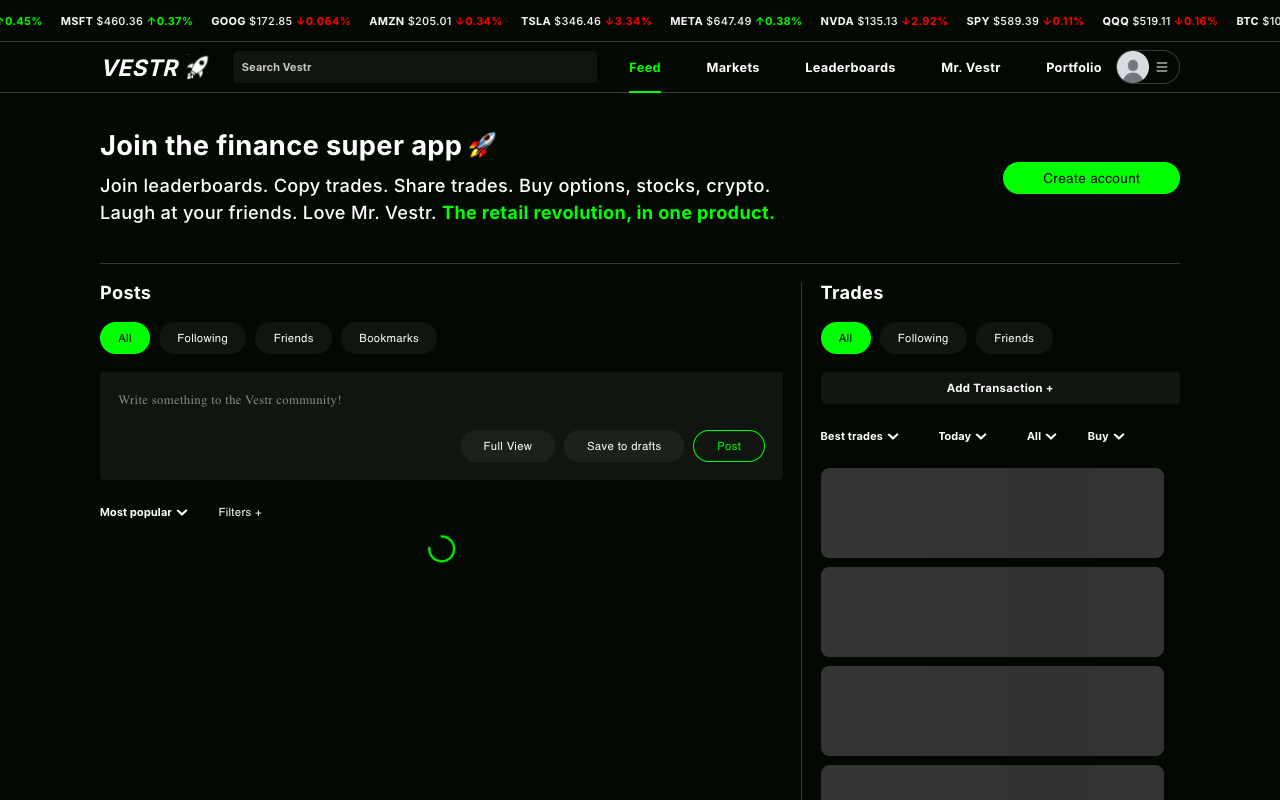1280x800 pixels.
Task: Go to the Leaderboards tab
Action: tap(850, 67)
